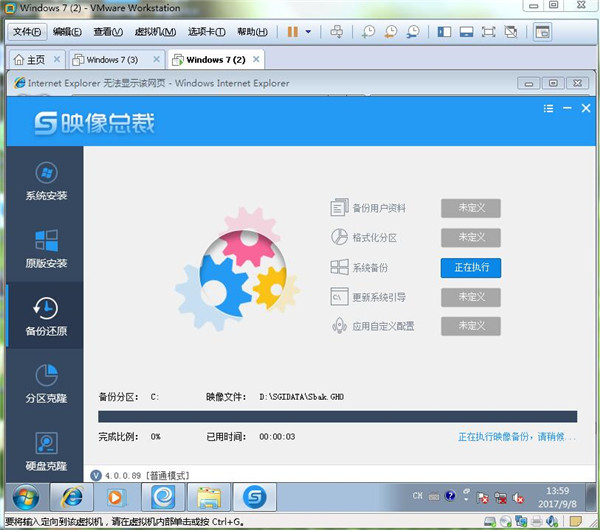Expand the power options dropdown arrow
This screenshot has height=530, width=600.
[308, 32]
